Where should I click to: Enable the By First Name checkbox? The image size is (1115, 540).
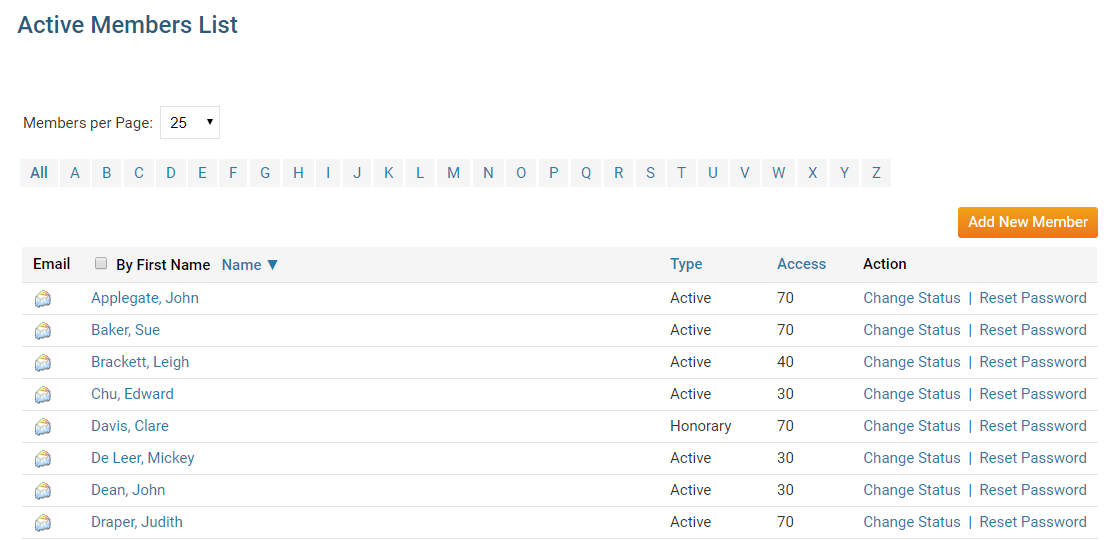(101, 264)
